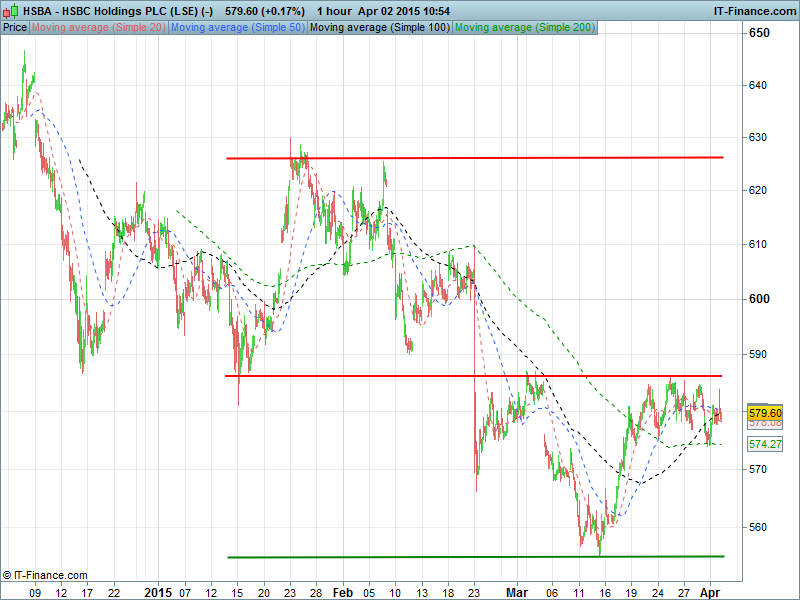Select Moving average (Simple 20) legend tab
Screen dimensions: 800x600
point(98,27)
